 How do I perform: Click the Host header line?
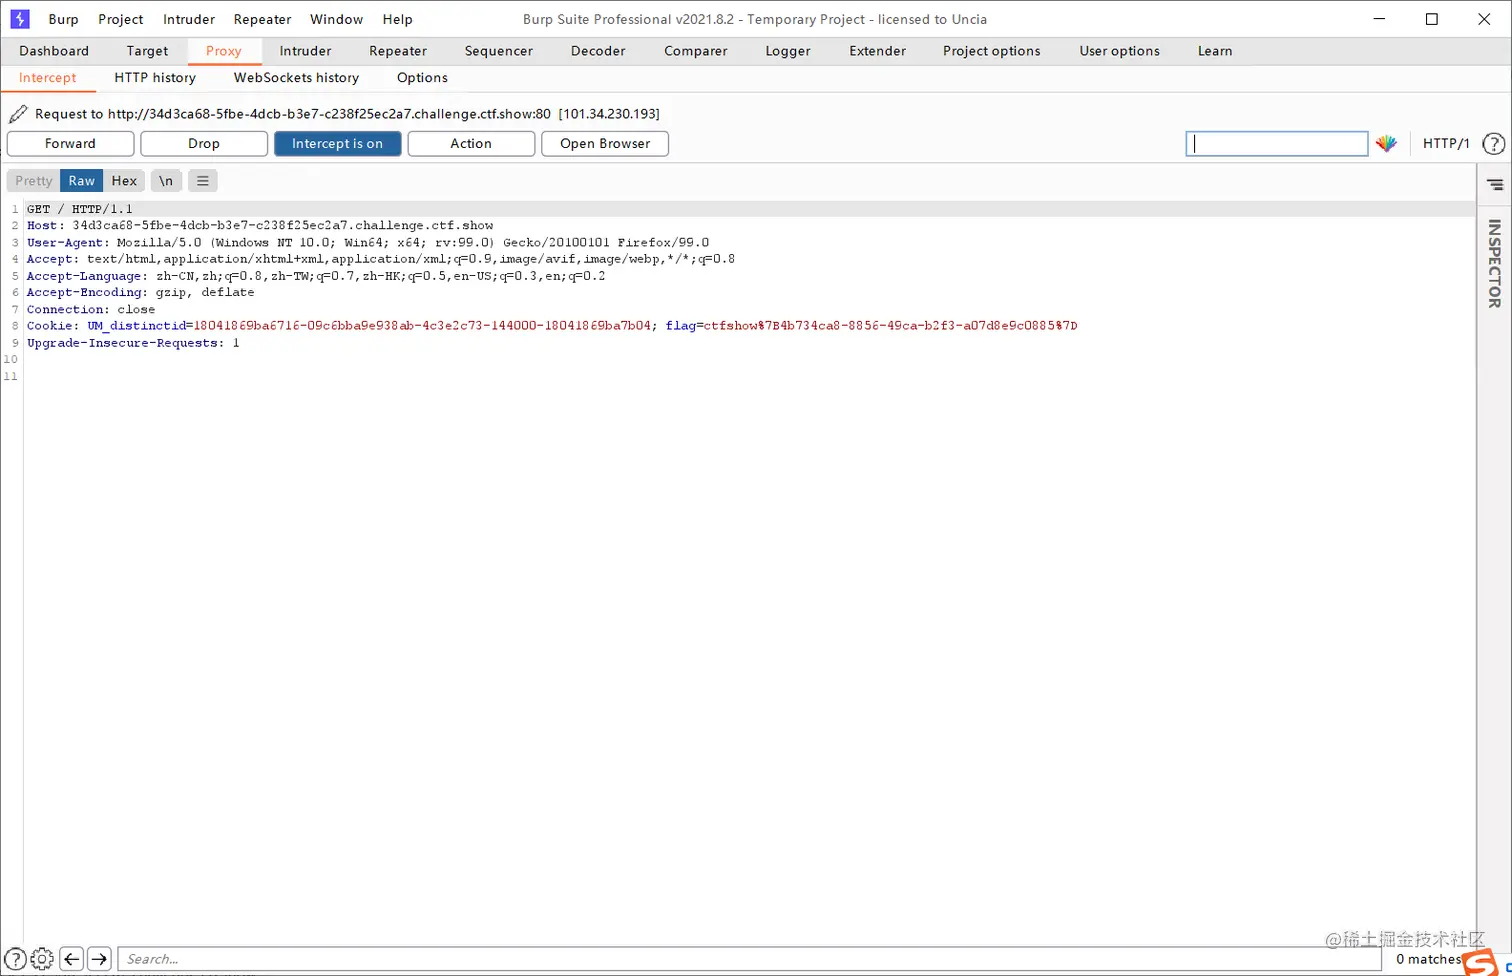(260, 226)
